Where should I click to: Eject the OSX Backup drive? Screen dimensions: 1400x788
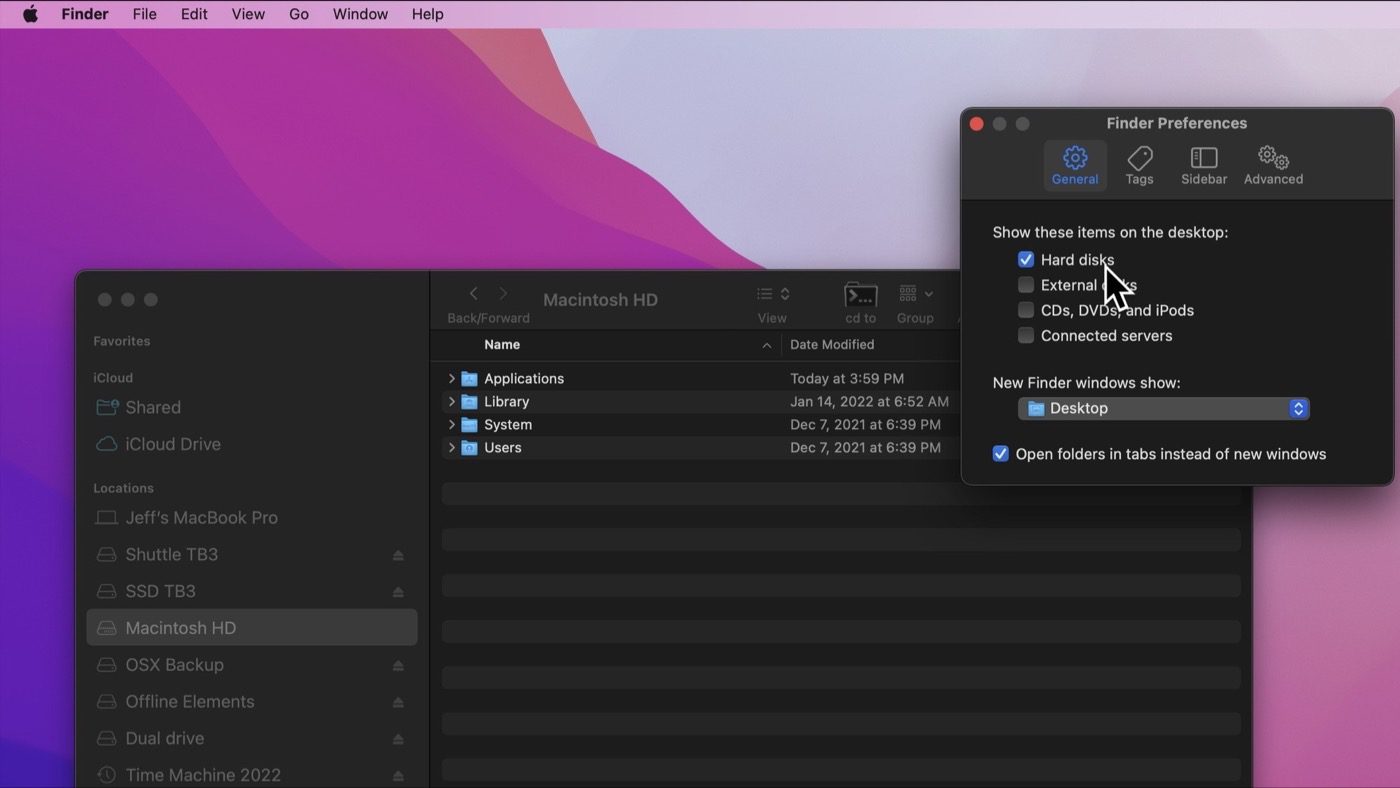[398, 665]
